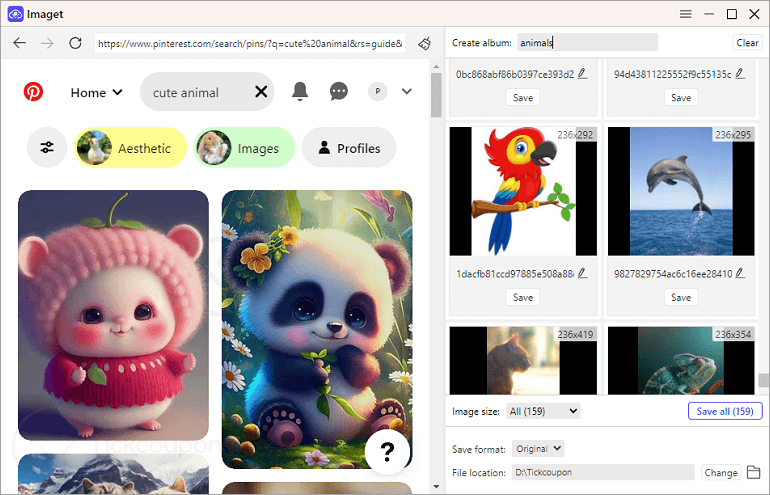770x495 pixels.
Task: Open the mountain cats pin at bottom
Action: pyautogui.click(x=113, y=474)
